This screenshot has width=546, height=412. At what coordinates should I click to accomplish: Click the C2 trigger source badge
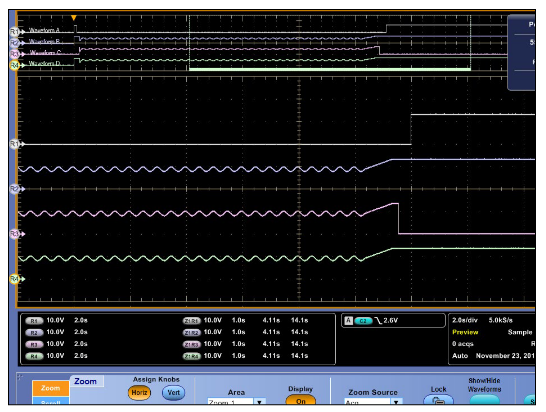tap(363, 321)
